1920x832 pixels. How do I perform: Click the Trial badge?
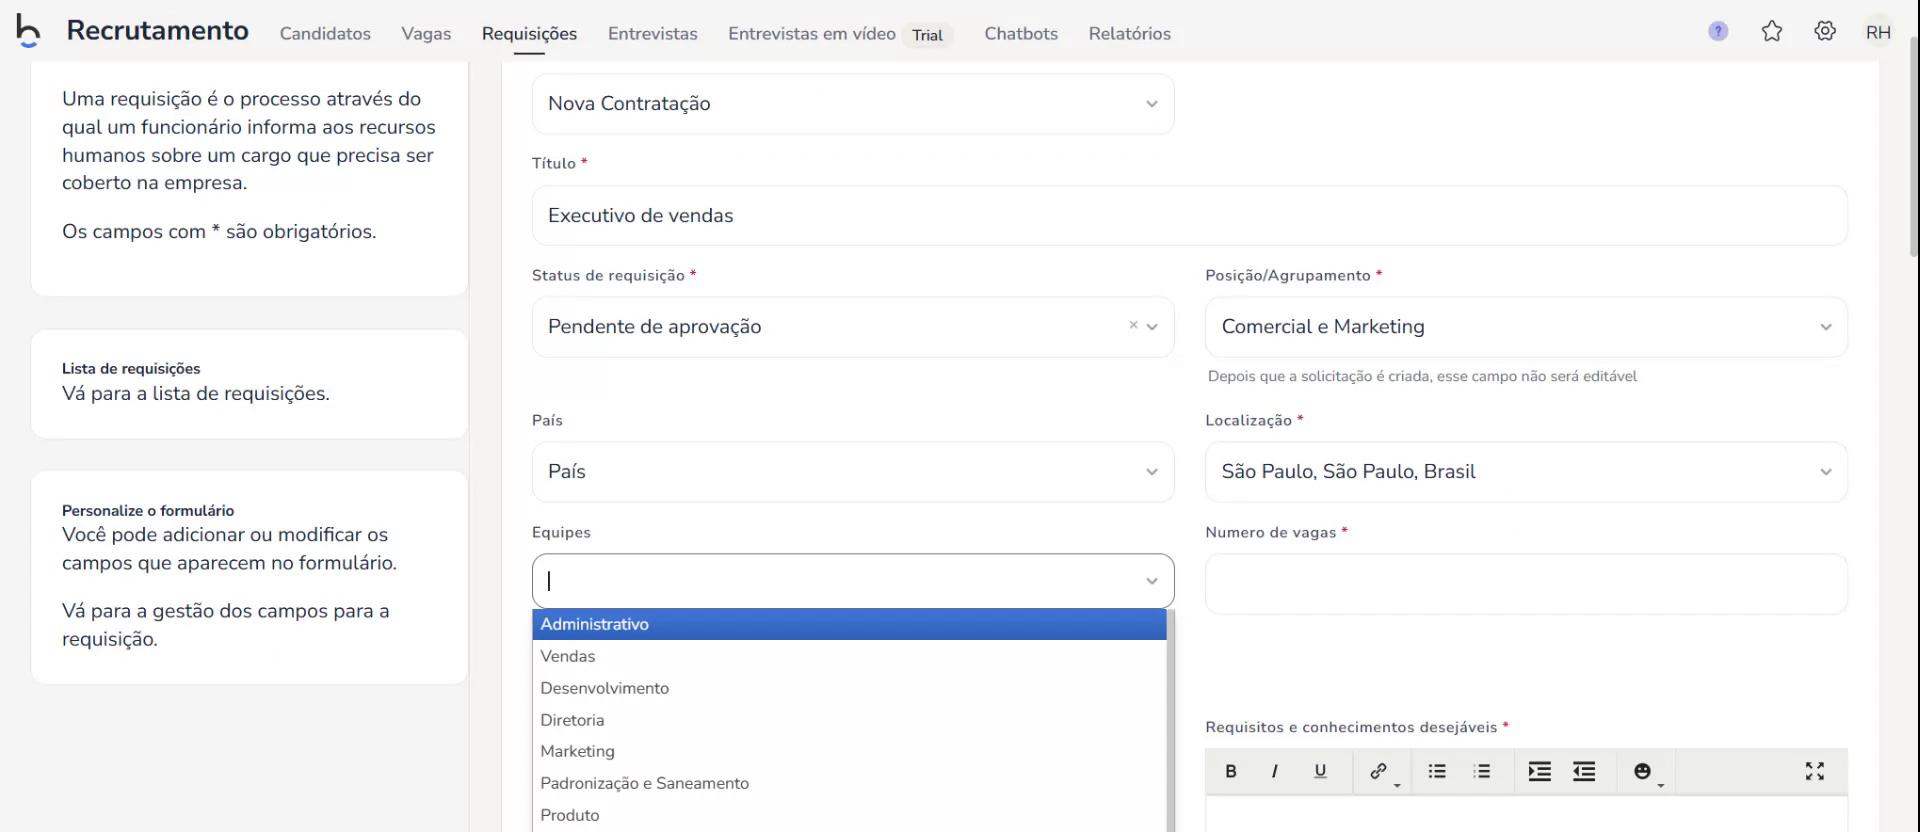pos(927,35)
